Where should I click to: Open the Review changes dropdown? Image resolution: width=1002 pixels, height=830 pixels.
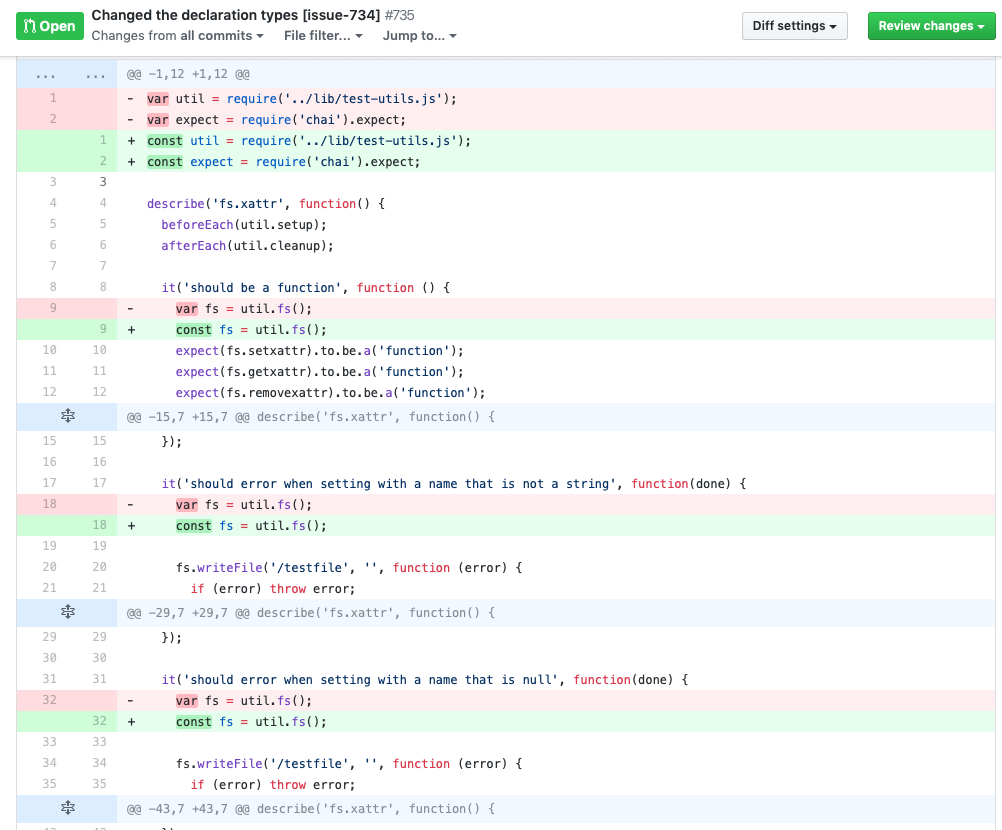click(x=931, y=26)
